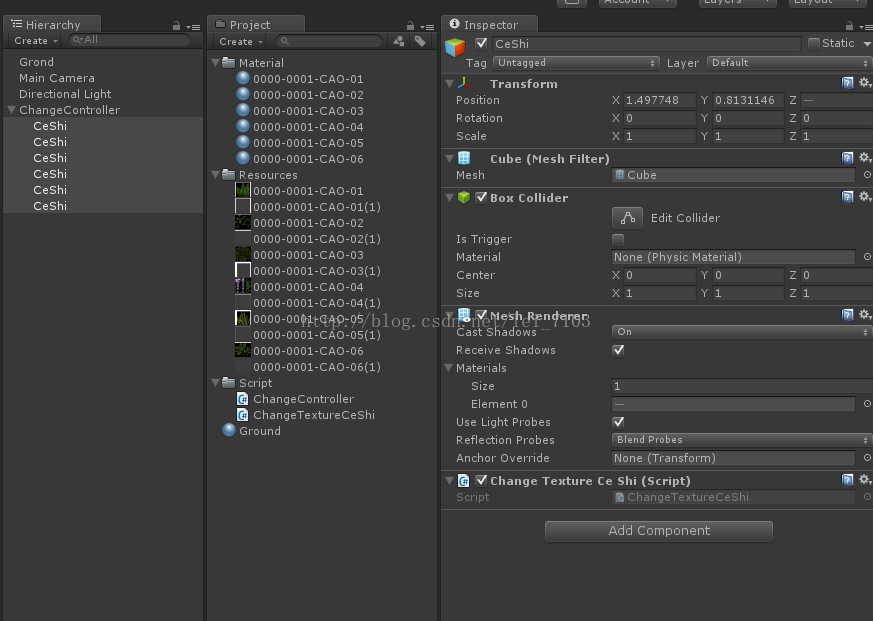Viewport: 873px width, 621px height.
Task: Toggle the Static checkbox
Action: (813, 43)
